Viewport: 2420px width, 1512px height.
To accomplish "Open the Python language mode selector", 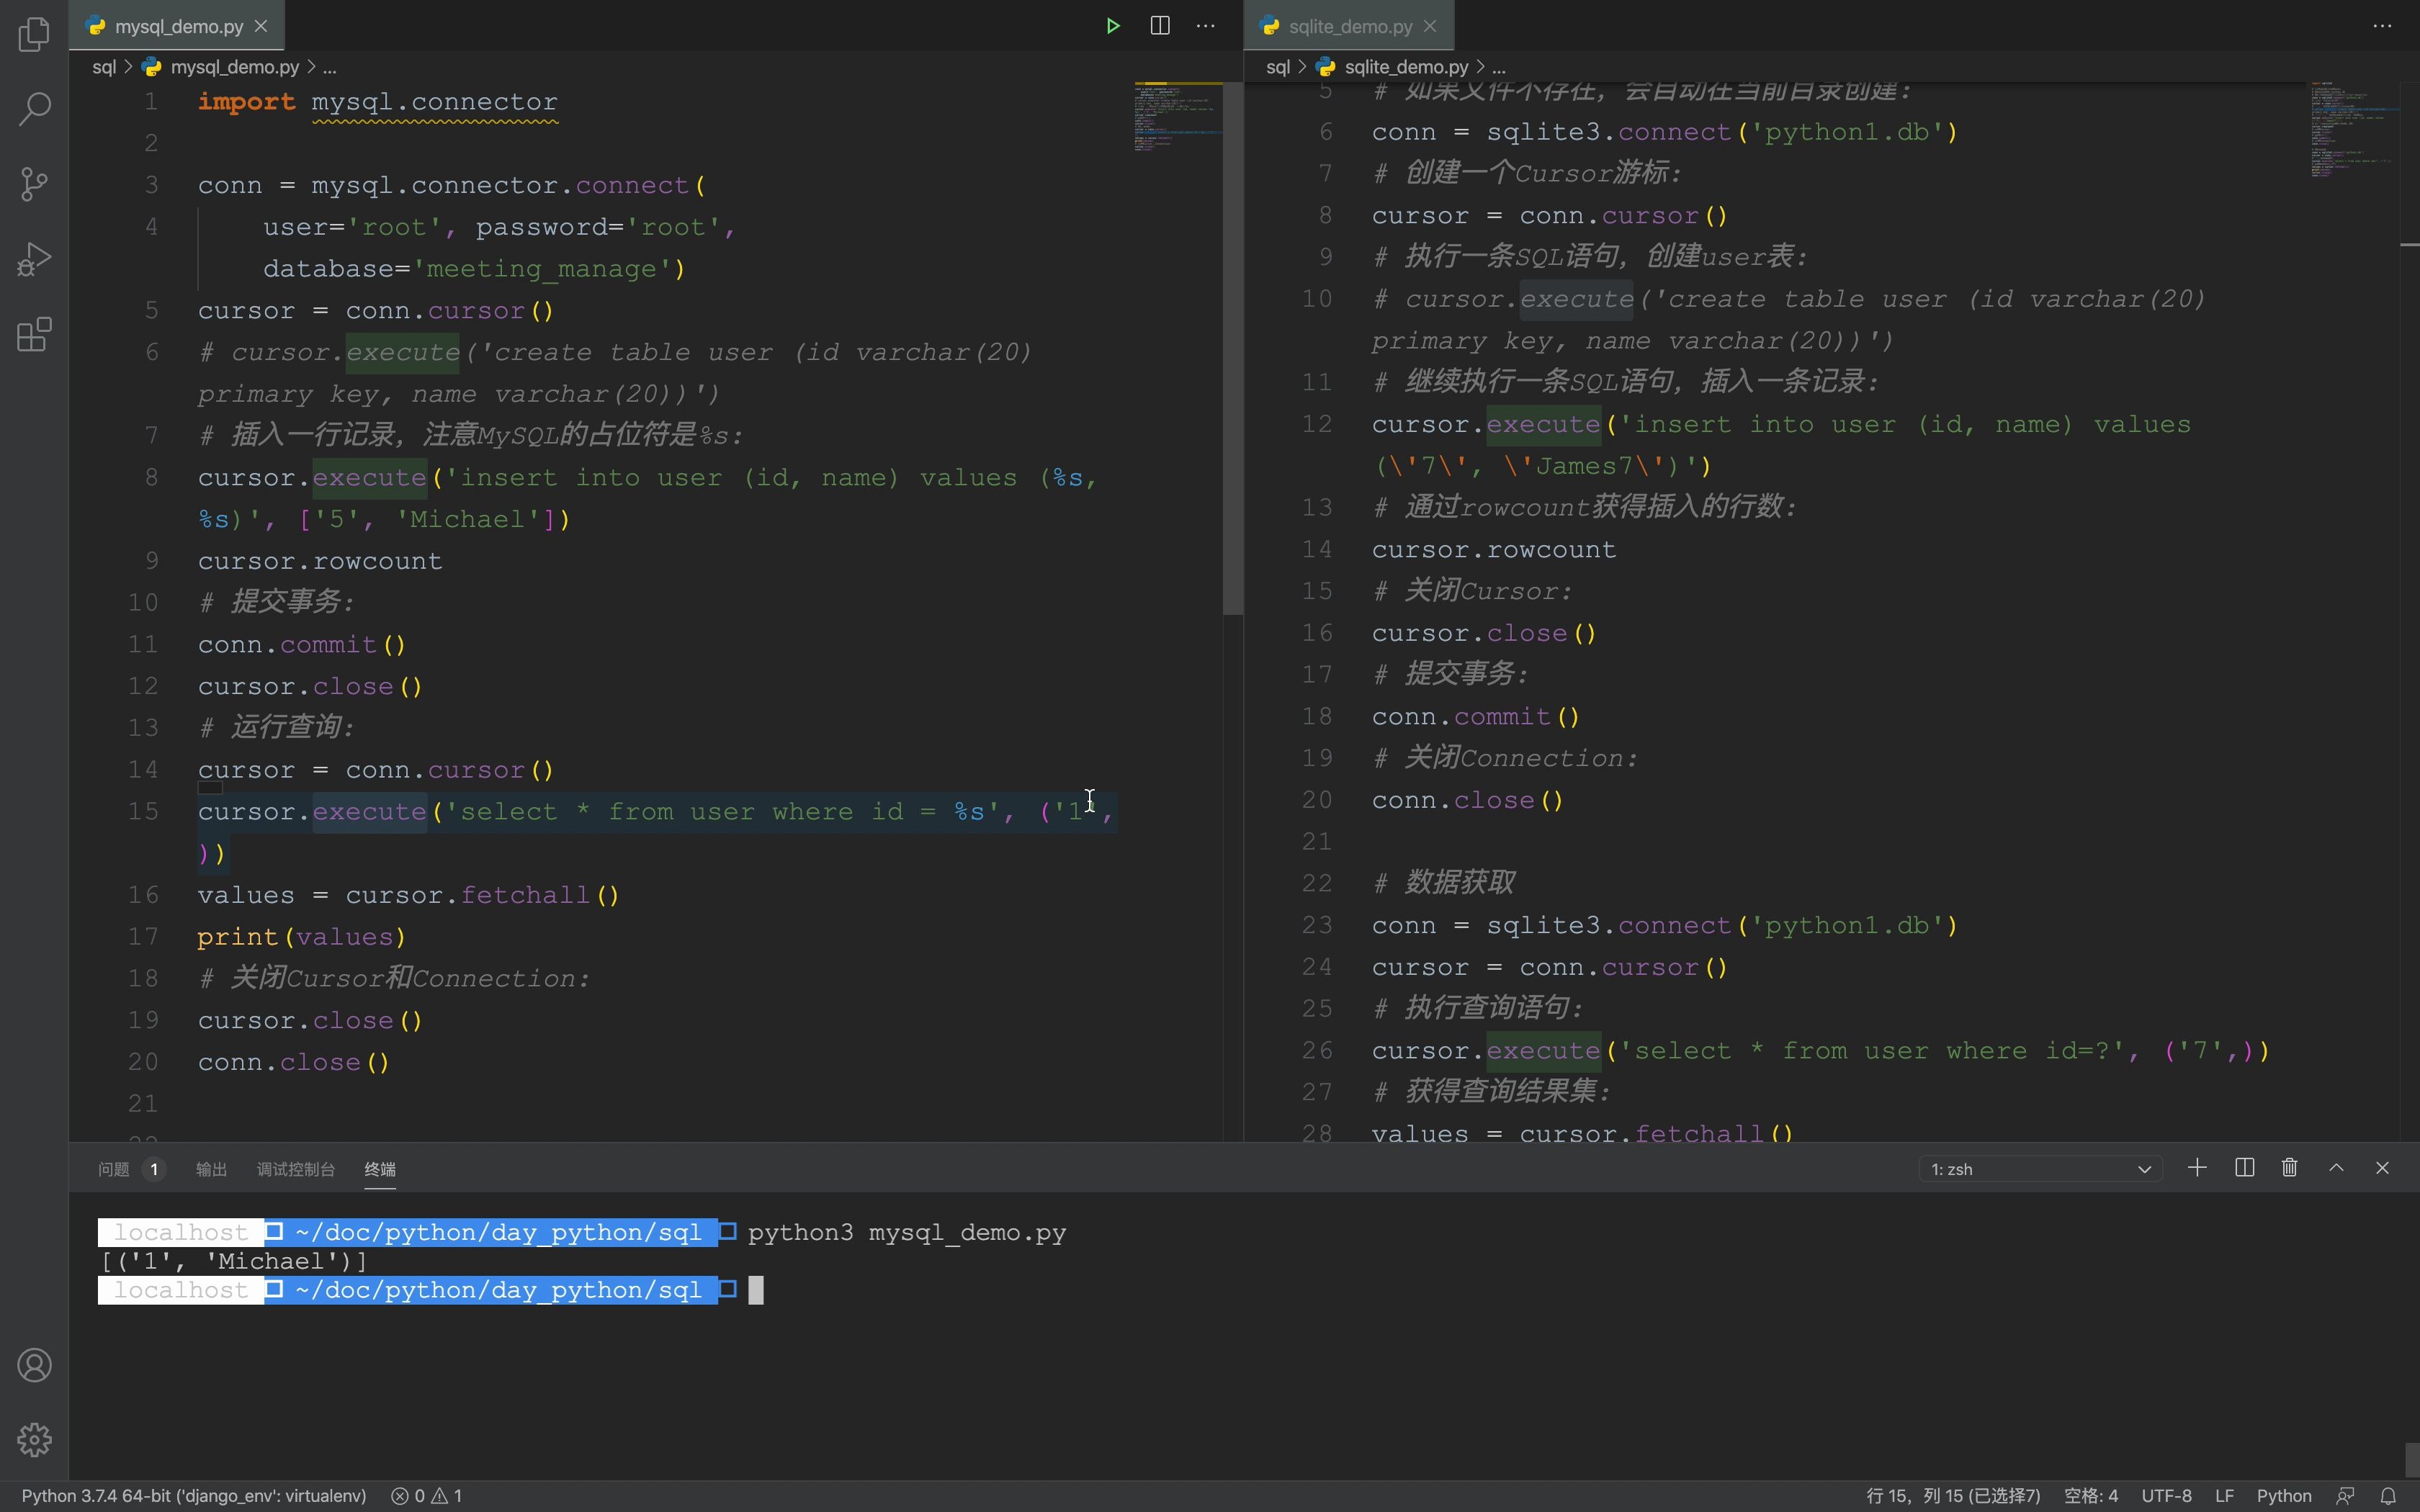I will coord(2285,1495).
